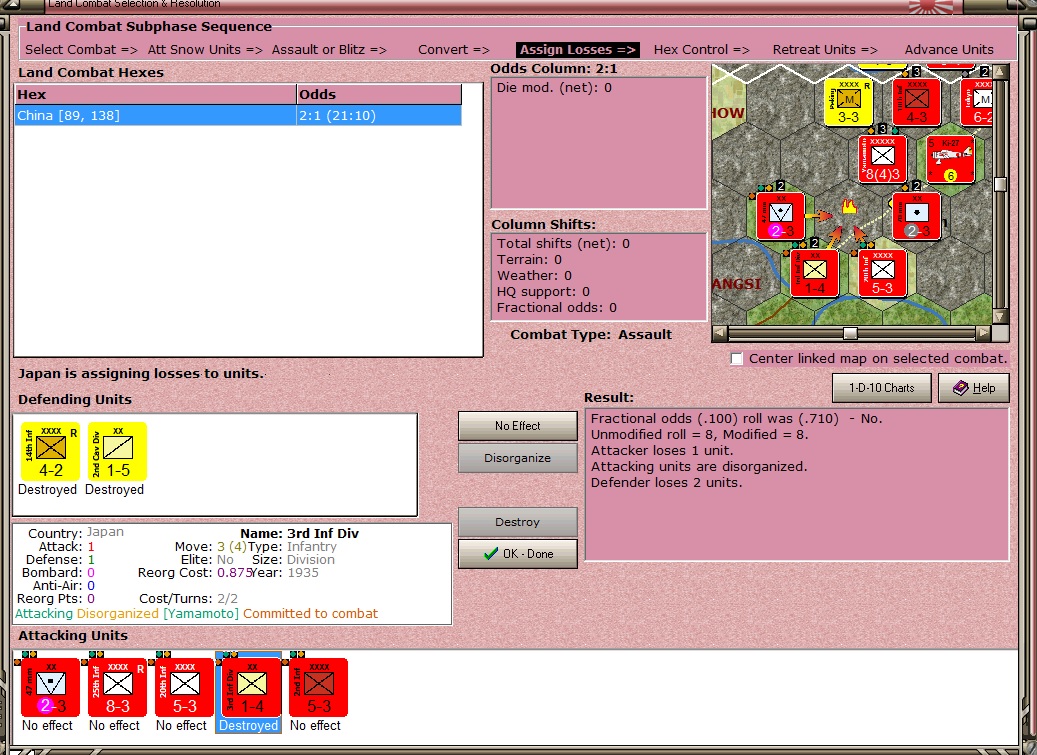Click the Retreat Units subphase label
Image resolution: width=1037 pixels, height=755 pixels.
[x=825, y=50]
